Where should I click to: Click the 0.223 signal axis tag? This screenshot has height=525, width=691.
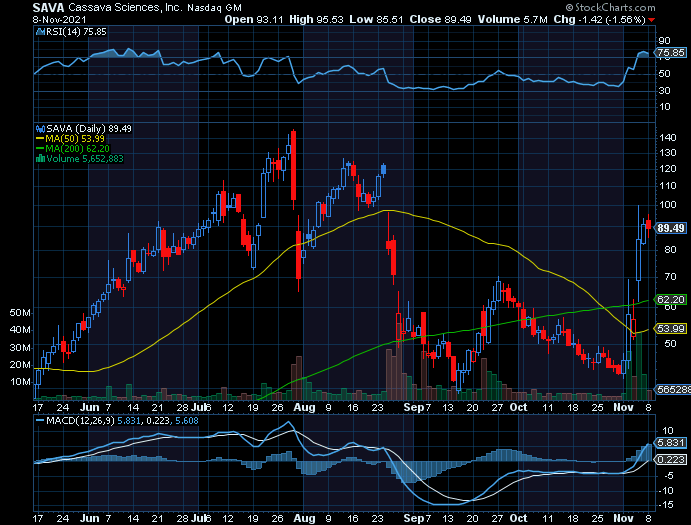click(671, 460)
